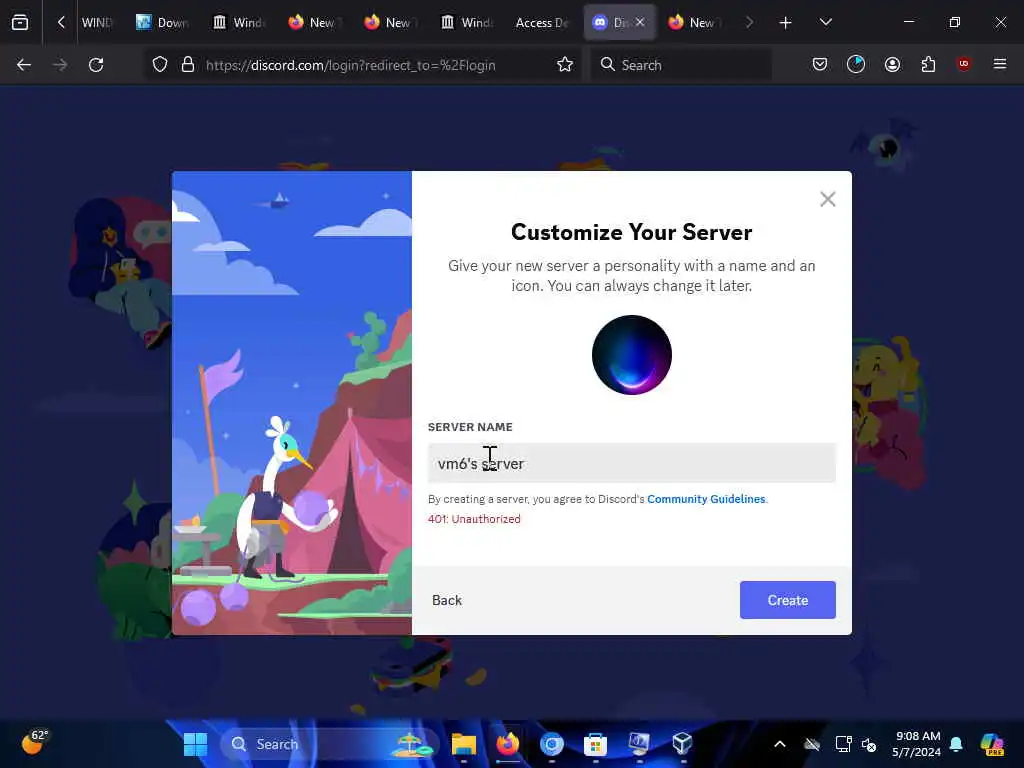This screenshot has height=768, width=1024.
Task: Expand the list all tabs dropdown
Action: (825, 22)
